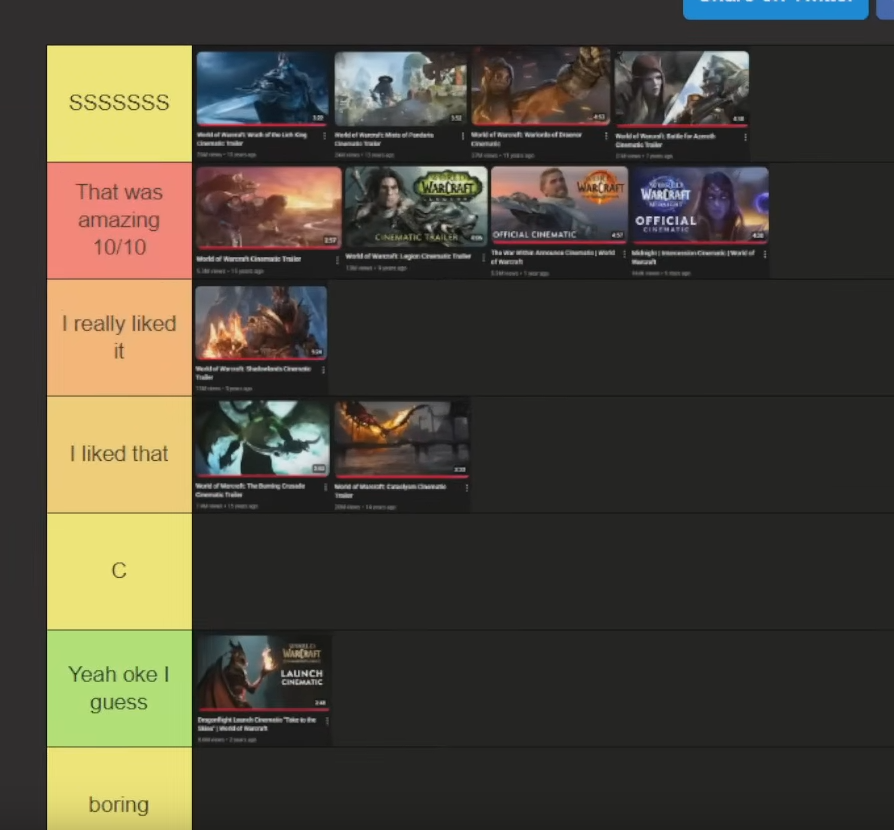
Task: Pick the Midnight official cinematic card
Action: (x=700, y=222)
